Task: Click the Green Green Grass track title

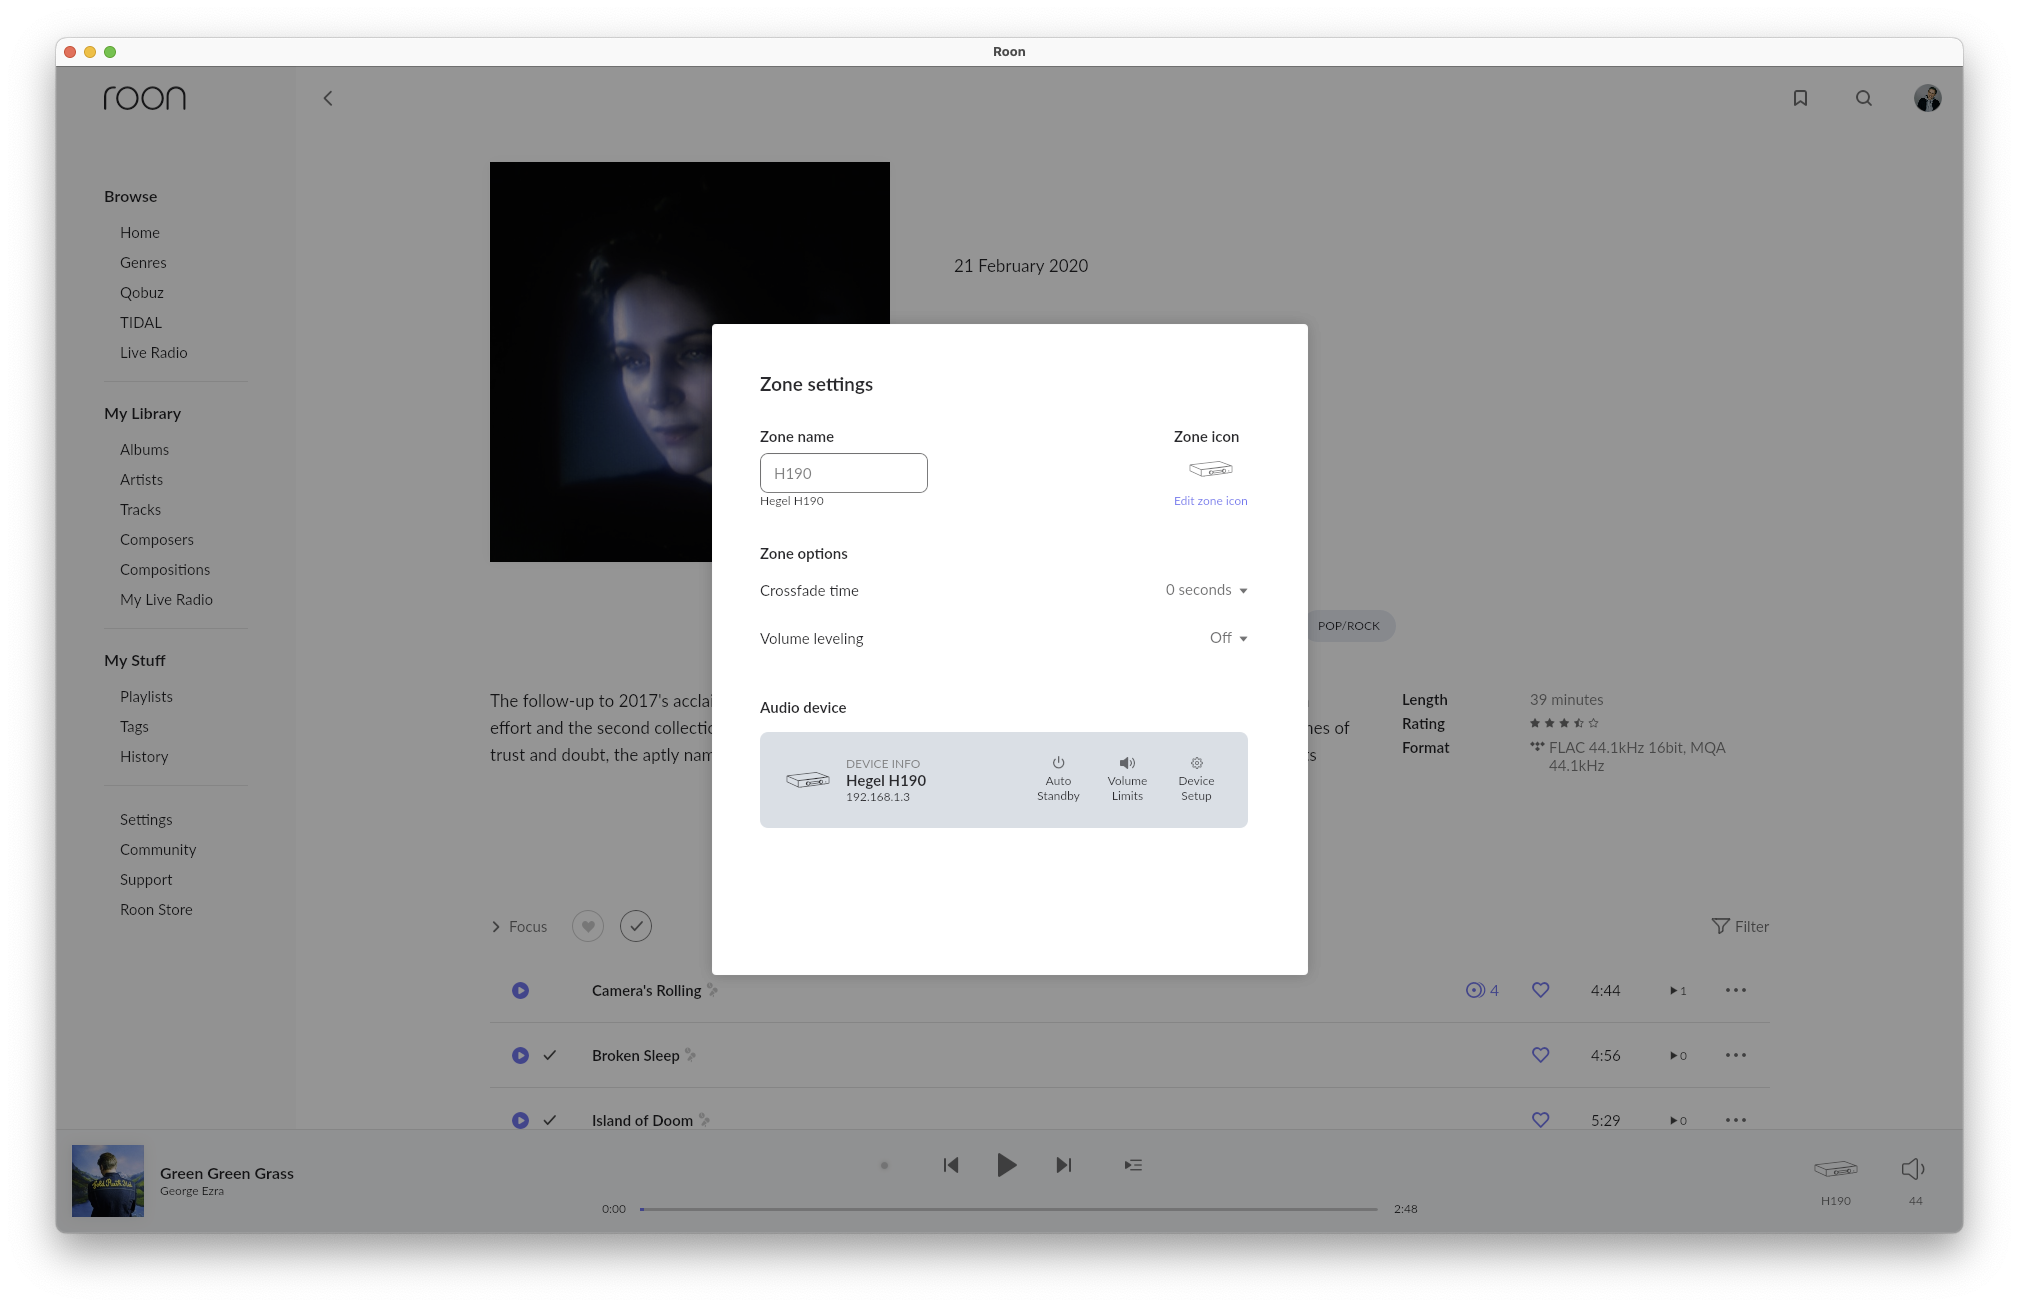Action: [x=227, y=1173]
